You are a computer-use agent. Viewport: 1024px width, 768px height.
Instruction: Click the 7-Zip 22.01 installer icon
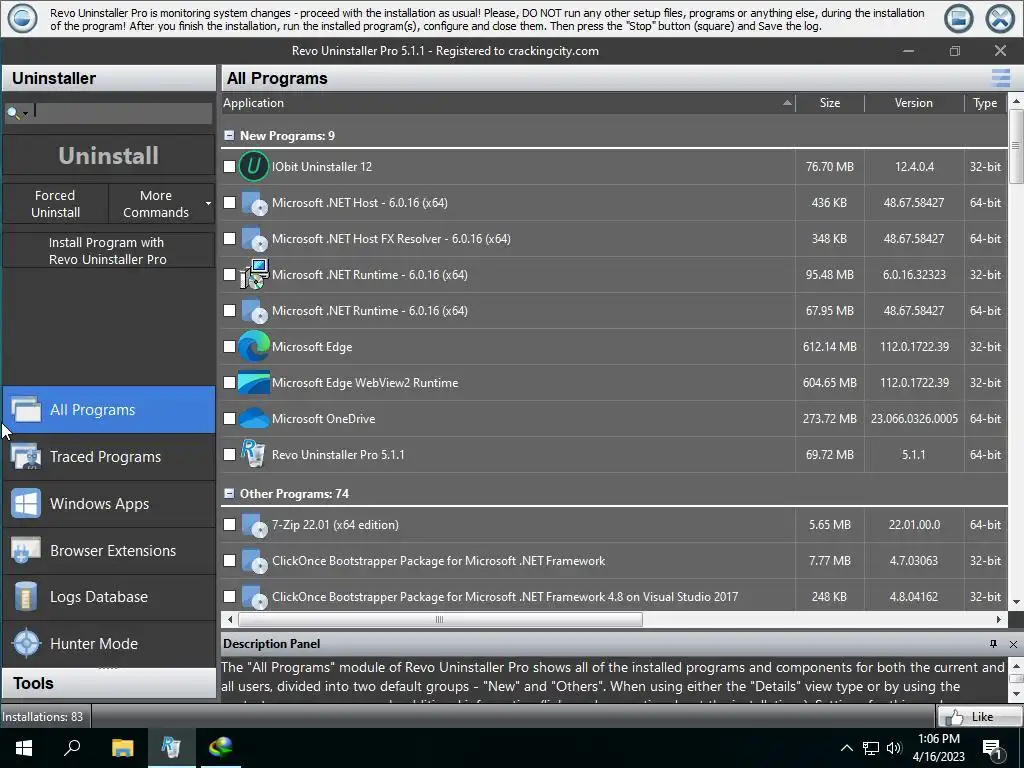pos(254,525)
